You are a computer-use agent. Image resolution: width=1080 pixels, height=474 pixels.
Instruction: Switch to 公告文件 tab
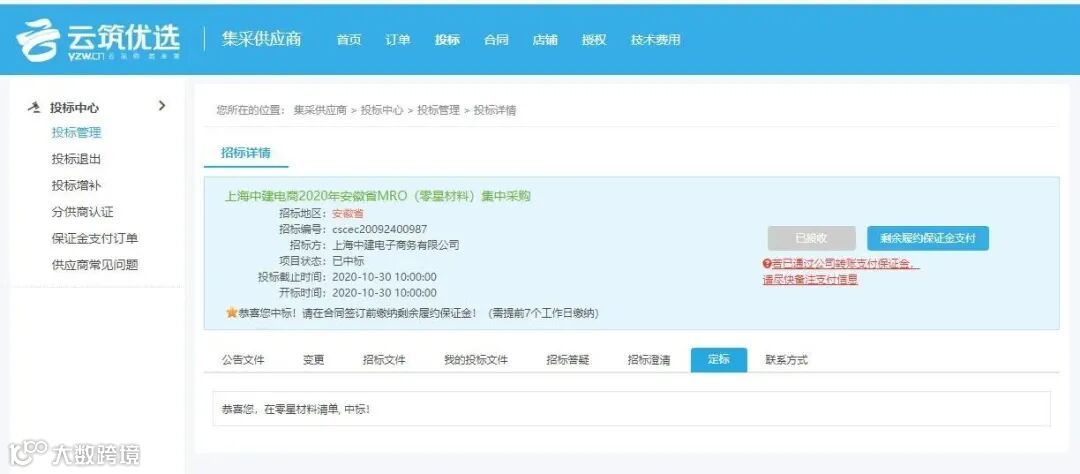click(x=242, y=360)
